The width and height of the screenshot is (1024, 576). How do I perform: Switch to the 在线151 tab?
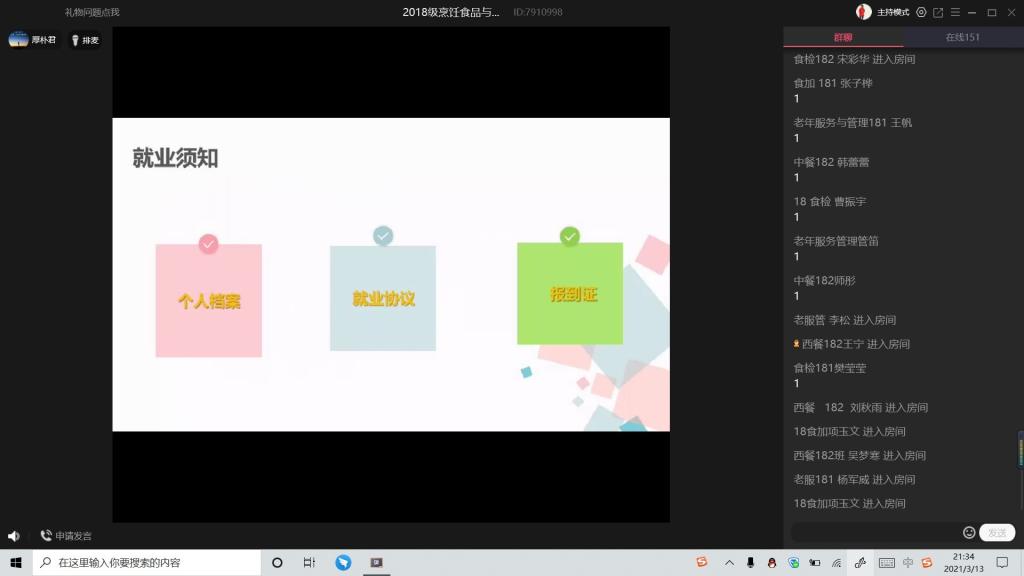click(963, 37)
